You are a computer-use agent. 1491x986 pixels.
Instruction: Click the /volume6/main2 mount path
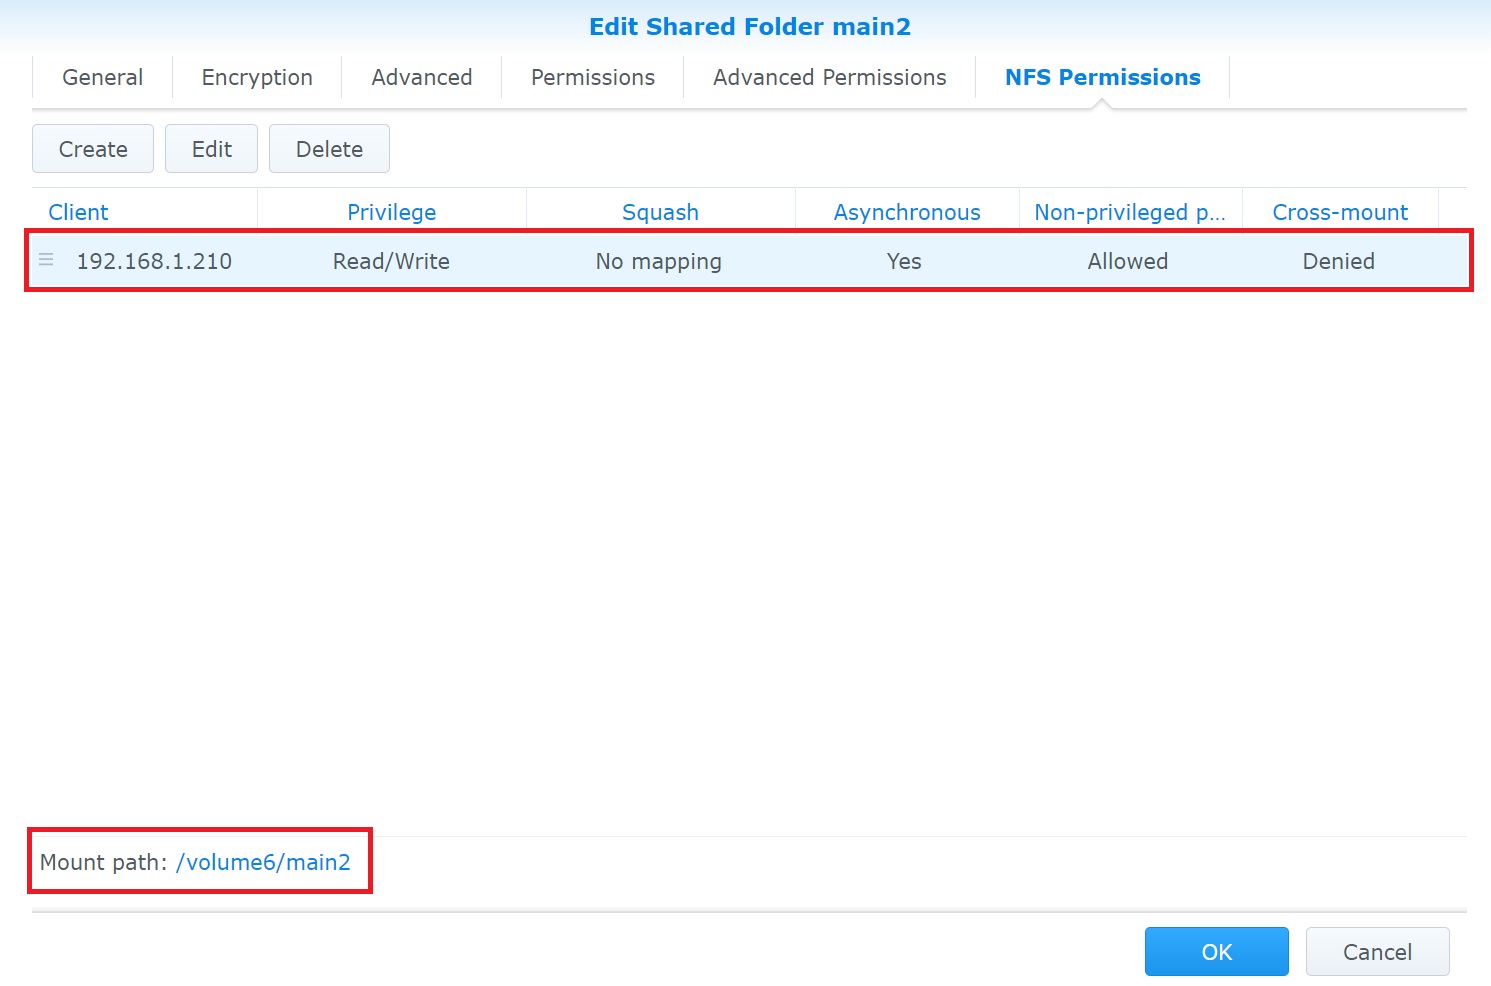tap(263, 862)
